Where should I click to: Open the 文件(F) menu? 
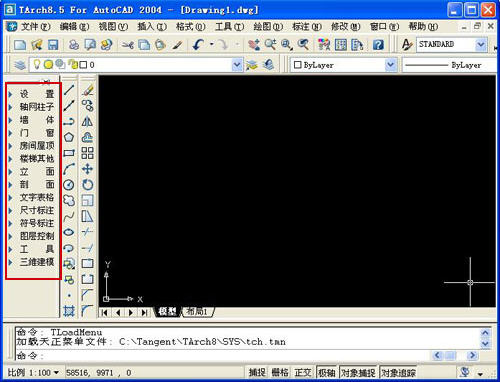[x=35, y=27]
